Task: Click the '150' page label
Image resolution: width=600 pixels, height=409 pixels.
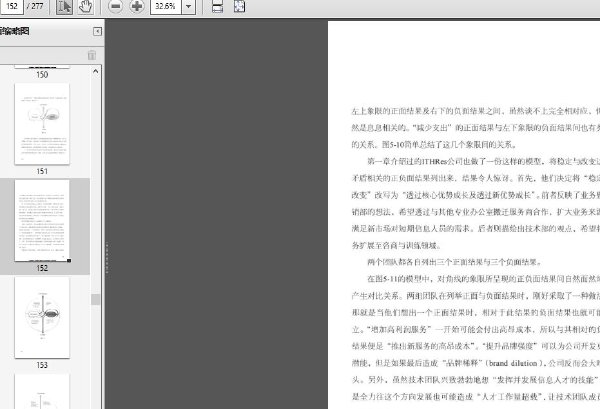Action: pyautogui.click(x=42, y=75)
